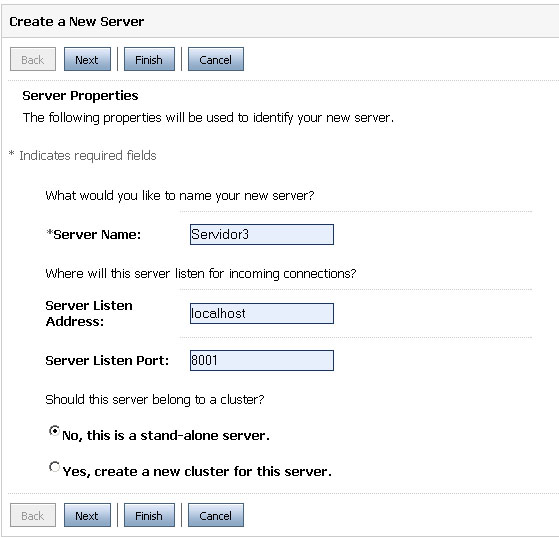Focus the Server Listen Address field with localhost

coord(262,314)
